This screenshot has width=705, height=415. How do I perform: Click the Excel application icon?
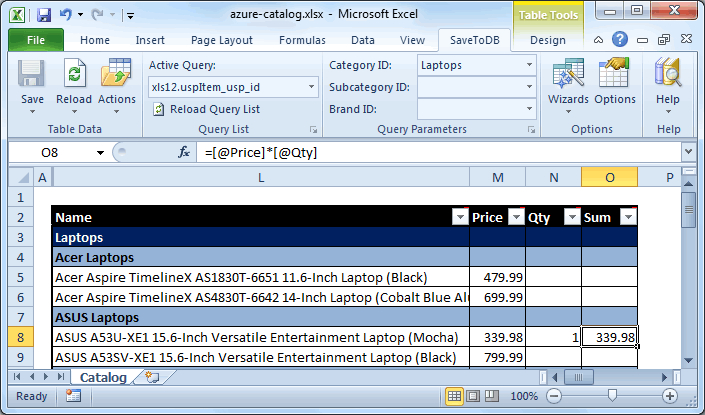[17, 15]
